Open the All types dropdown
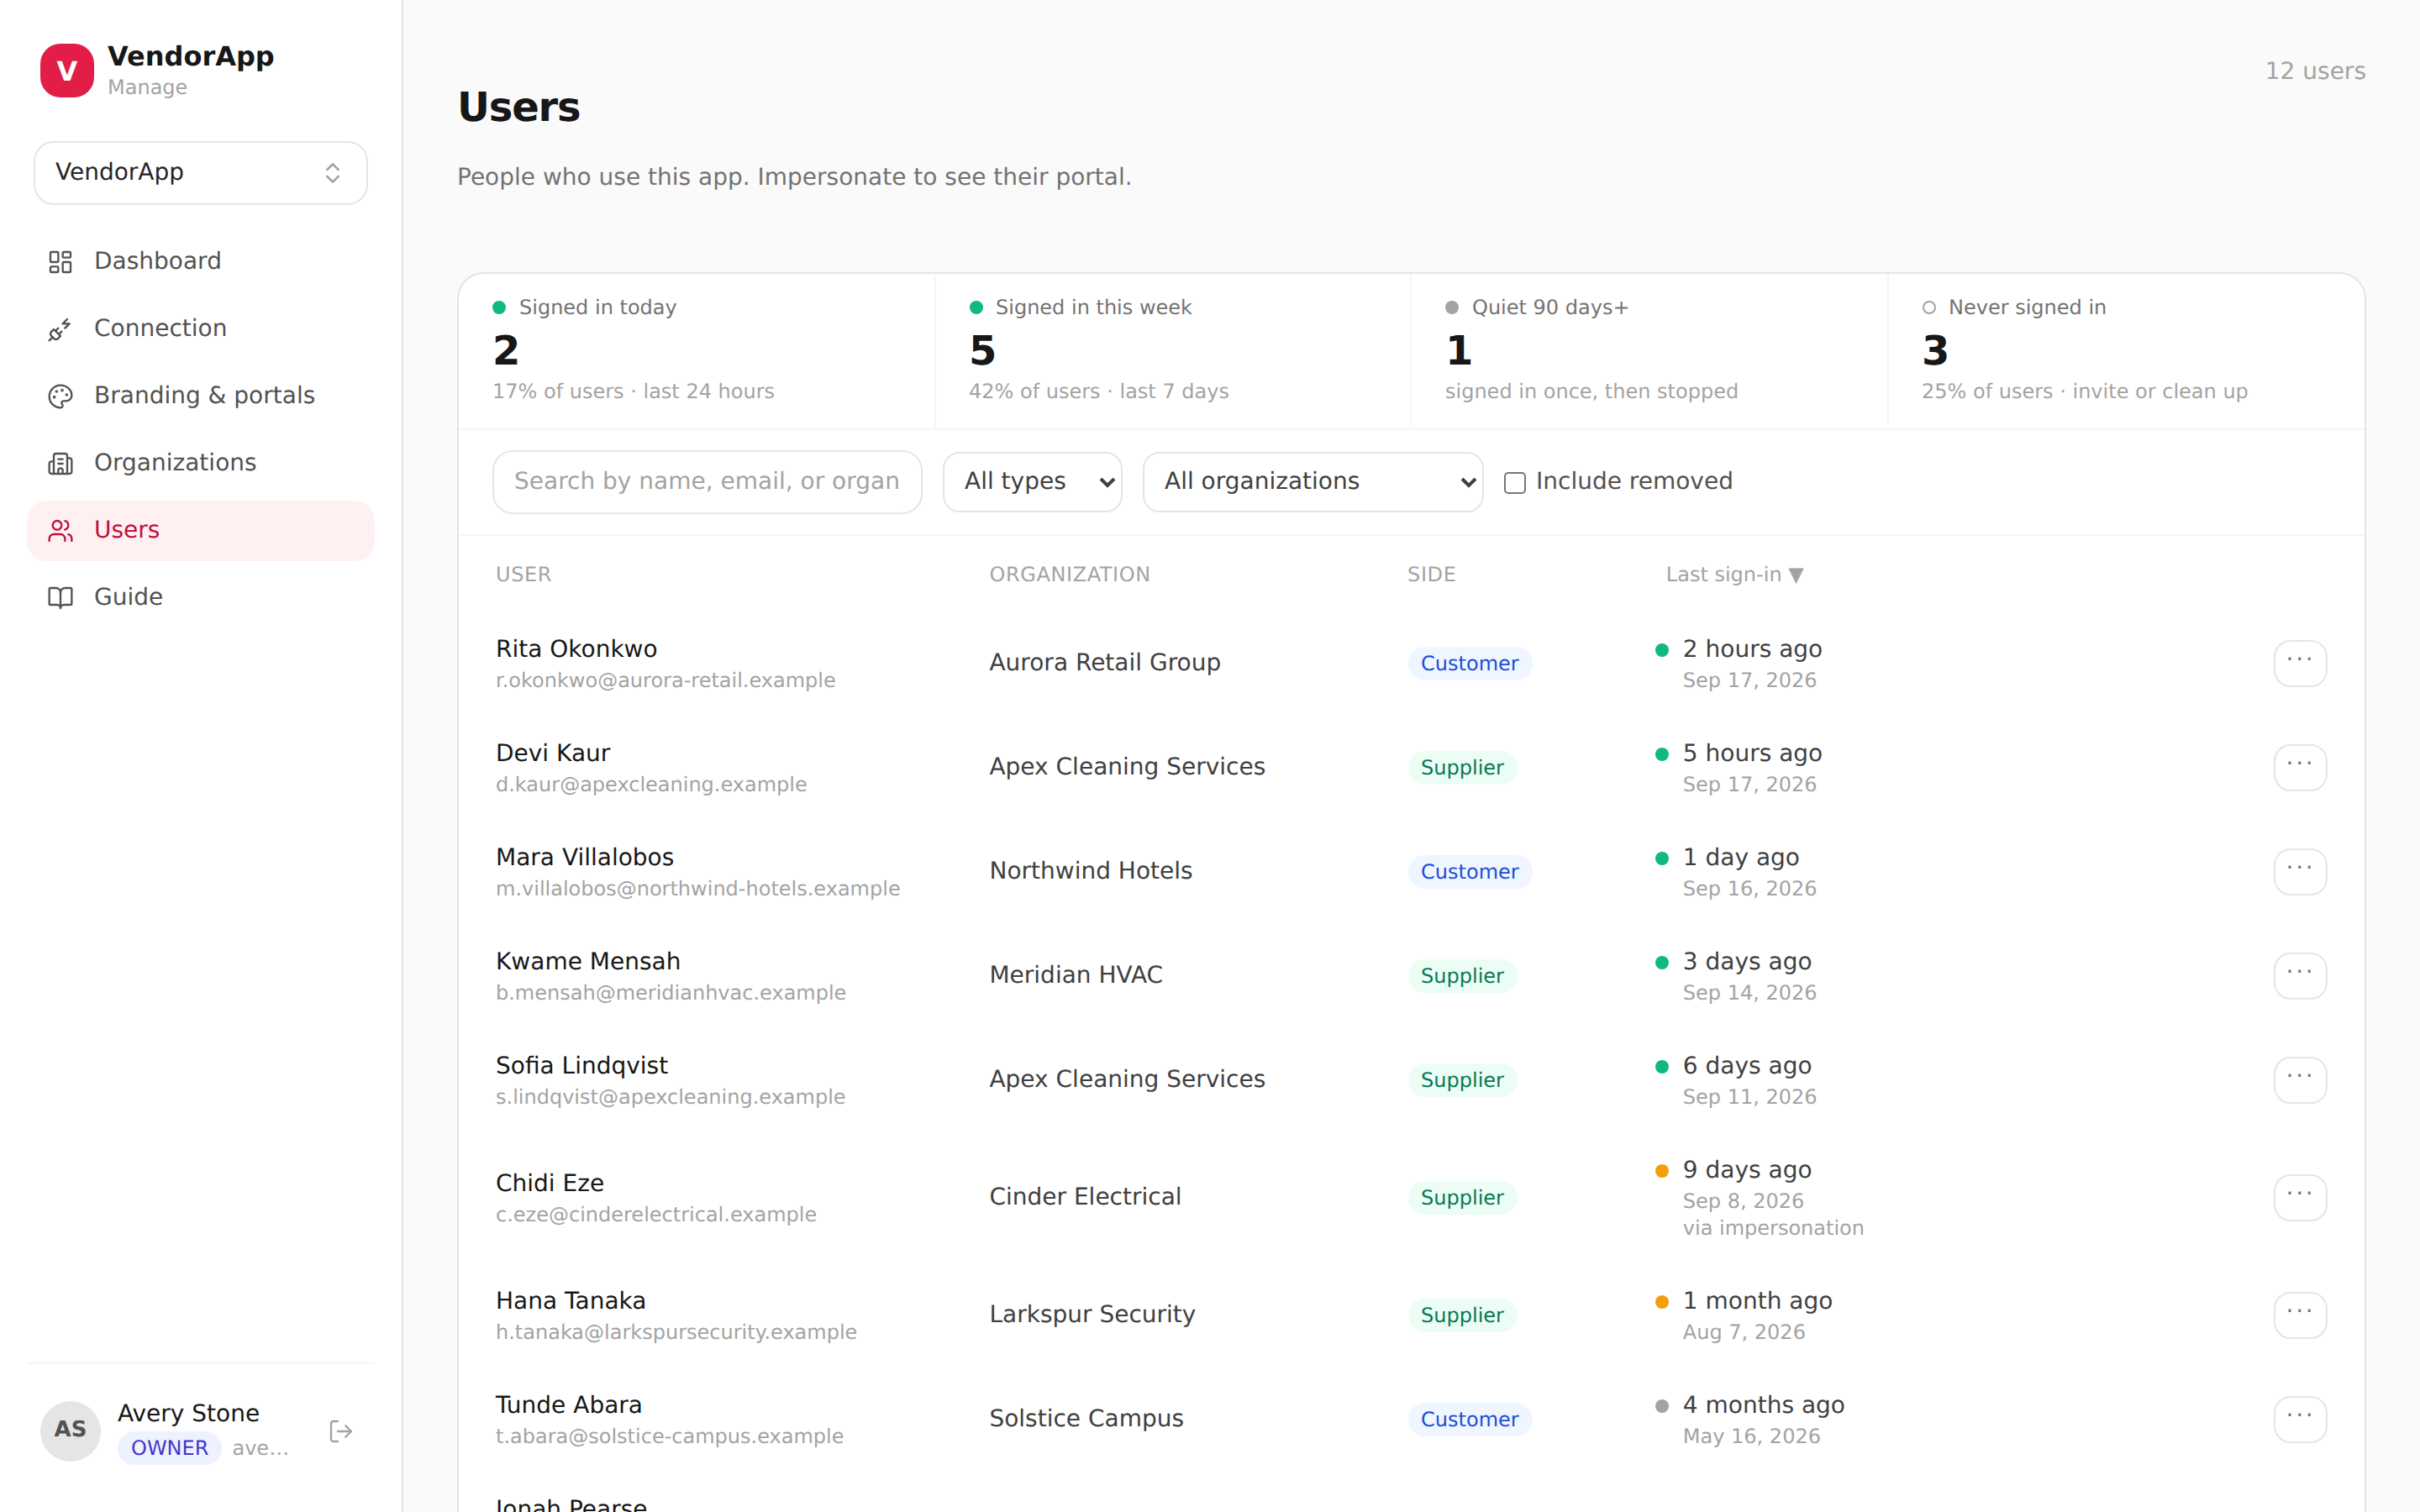 pyautogui.click(x=1032, y=482)
